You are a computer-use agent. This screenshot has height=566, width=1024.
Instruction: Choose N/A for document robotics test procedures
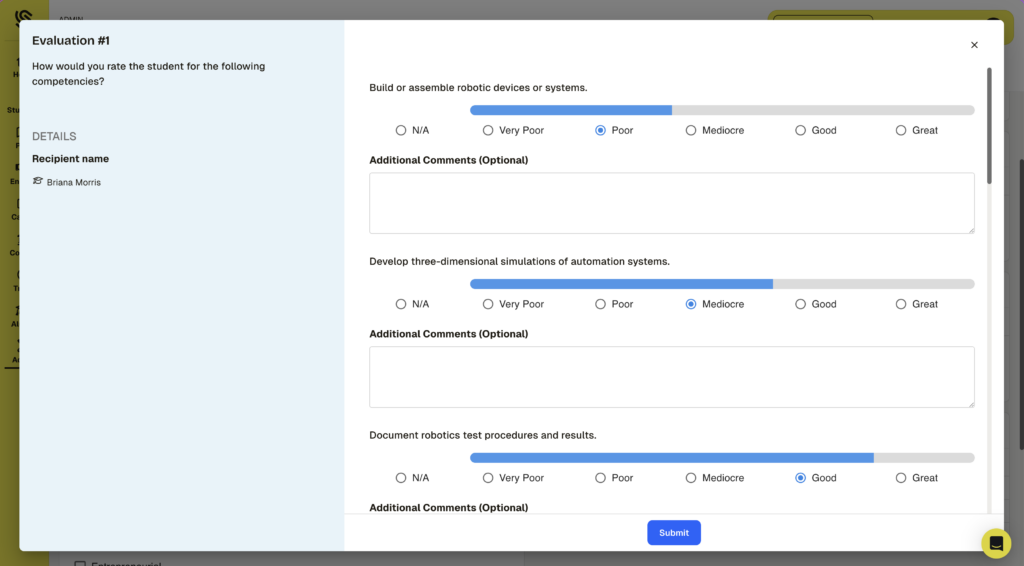401,478
